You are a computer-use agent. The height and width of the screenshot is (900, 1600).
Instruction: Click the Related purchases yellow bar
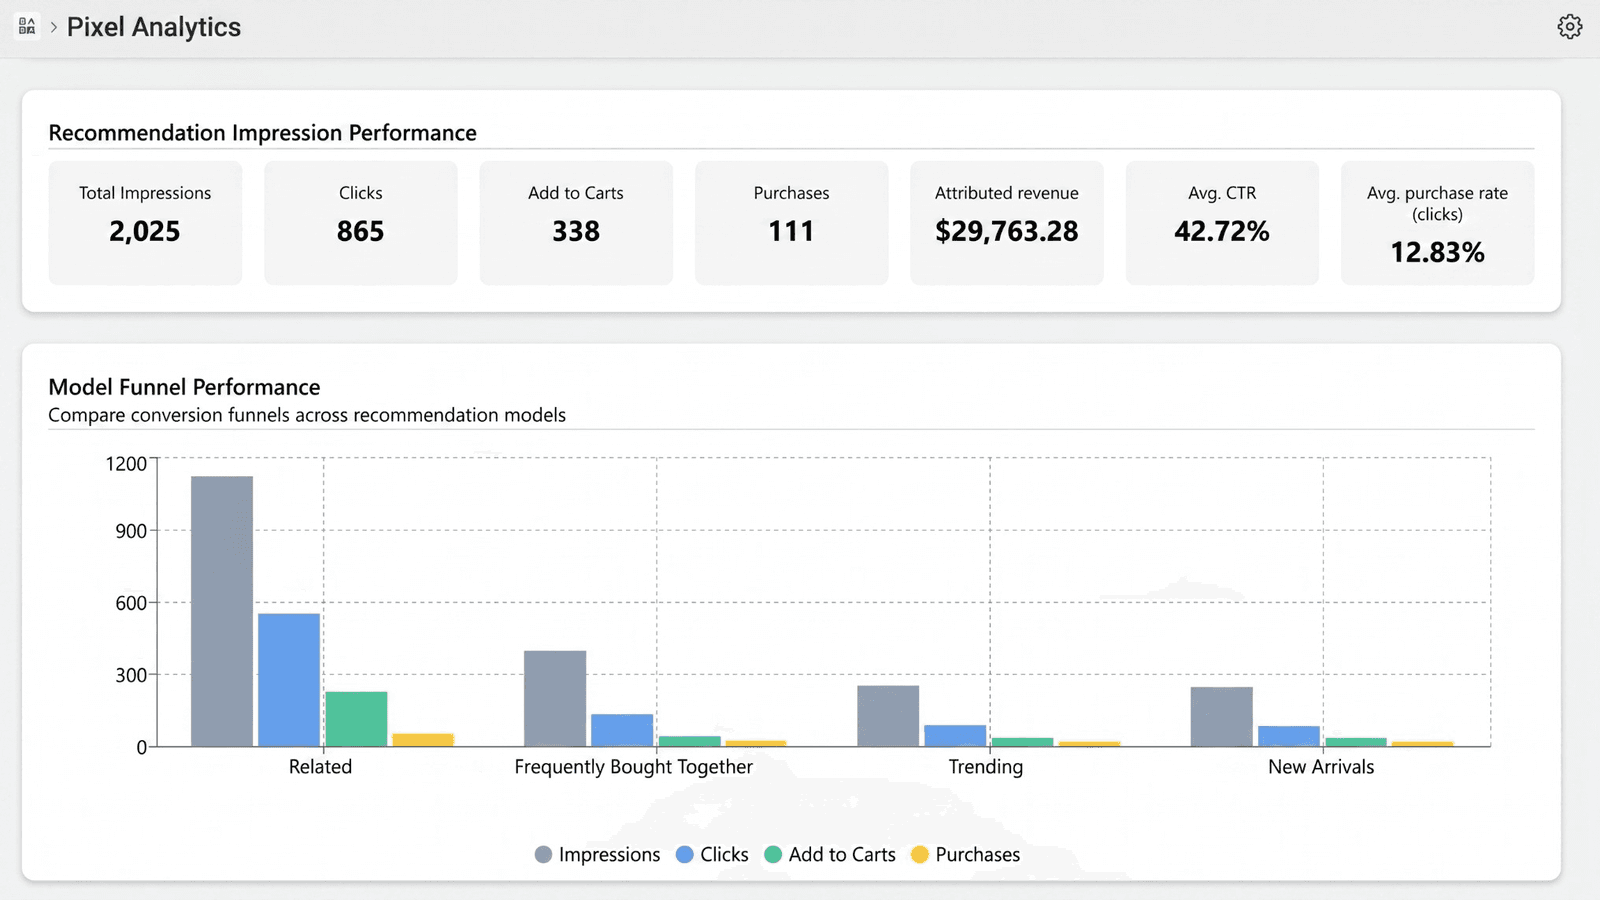click(x=423, y=740)
